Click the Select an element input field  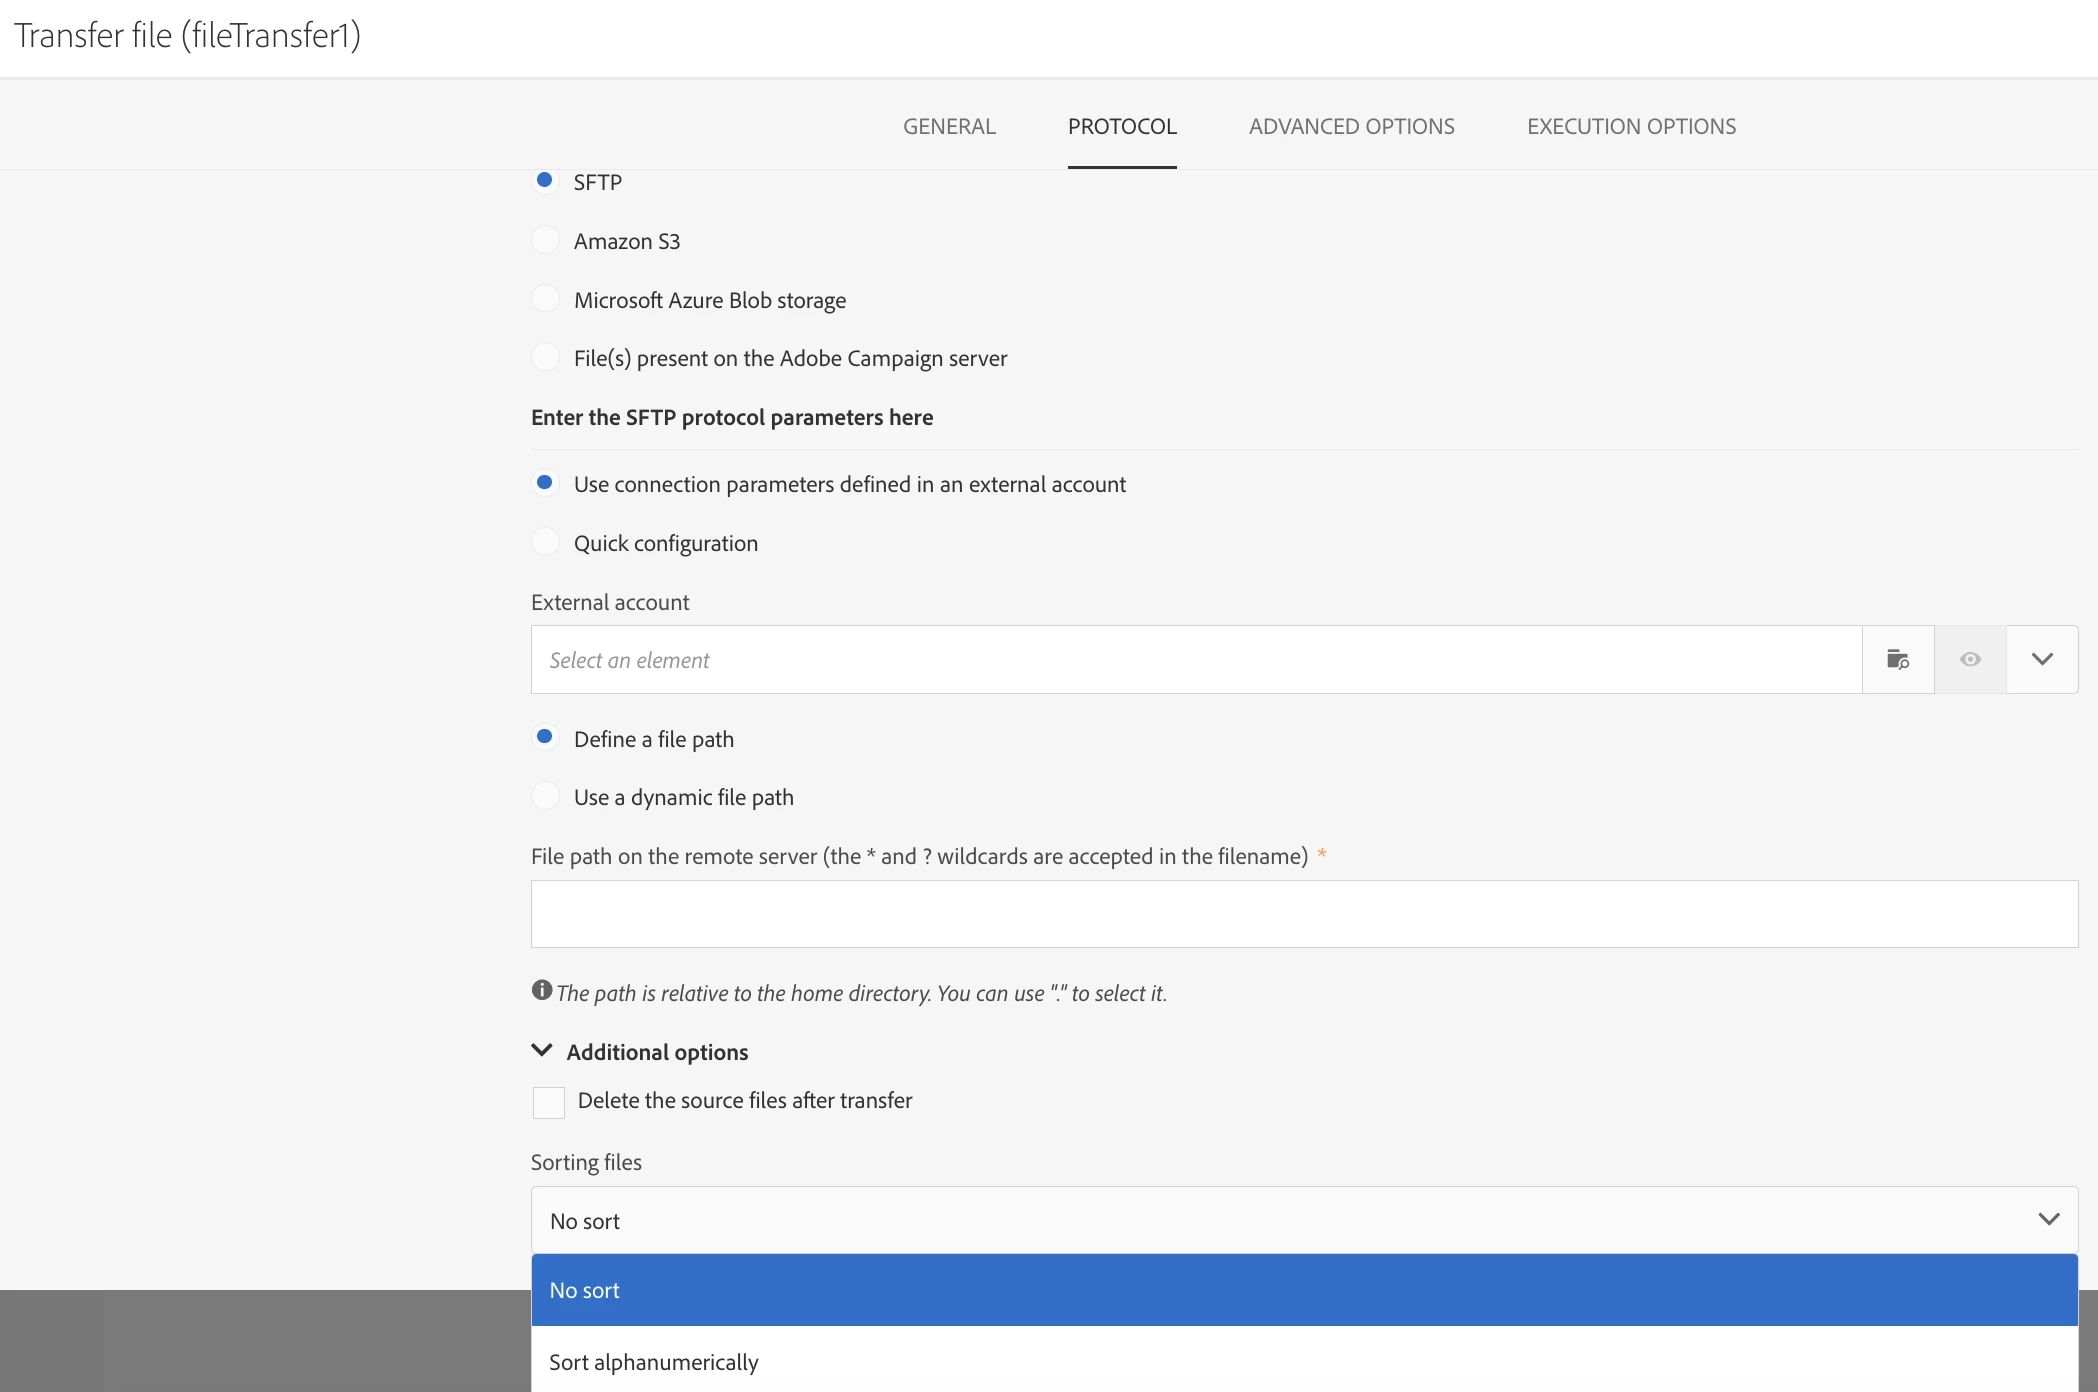(1196, 659)
